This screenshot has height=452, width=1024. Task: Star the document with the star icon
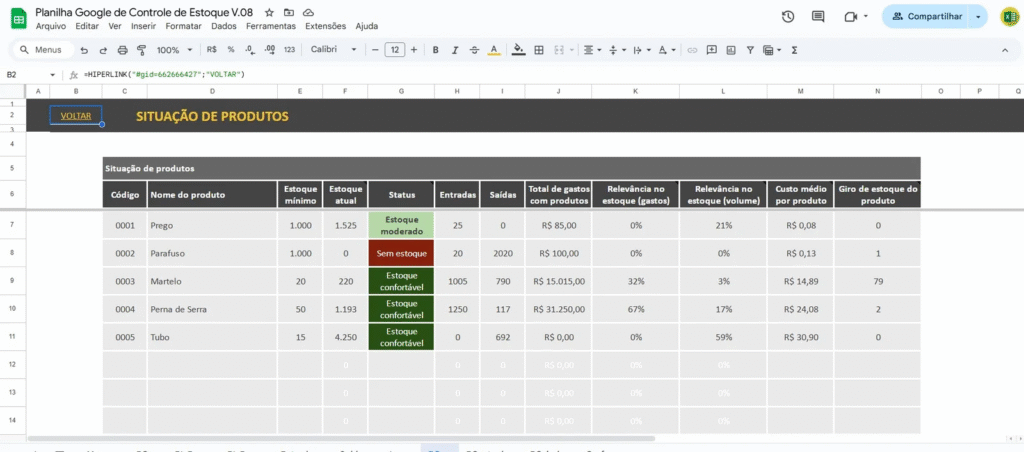pyautogui.click(x=269, y=10)
